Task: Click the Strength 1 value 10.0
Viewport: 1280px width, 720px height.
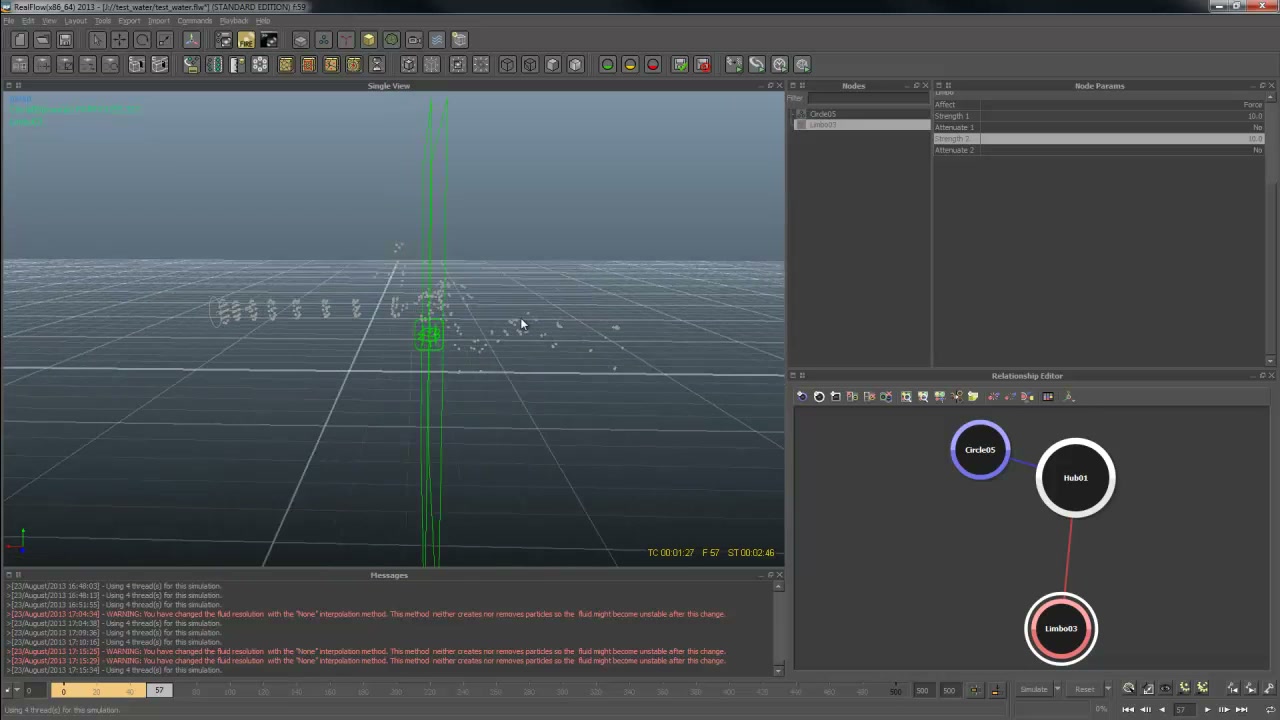Action: coord(1254,116)
